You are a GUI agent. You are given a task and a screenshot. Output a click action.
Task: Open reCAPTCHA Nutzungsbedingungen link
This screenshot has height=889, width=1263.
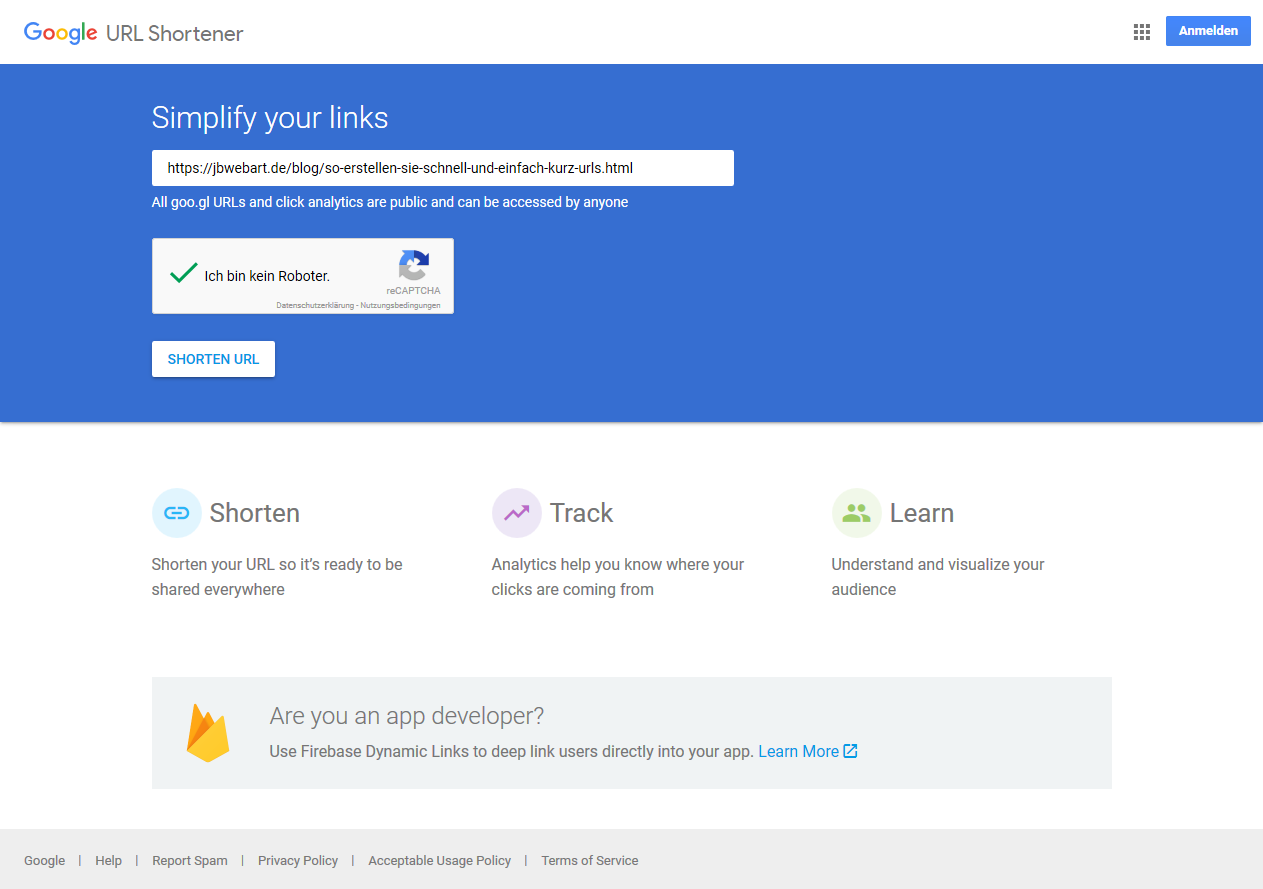[401, 305]
